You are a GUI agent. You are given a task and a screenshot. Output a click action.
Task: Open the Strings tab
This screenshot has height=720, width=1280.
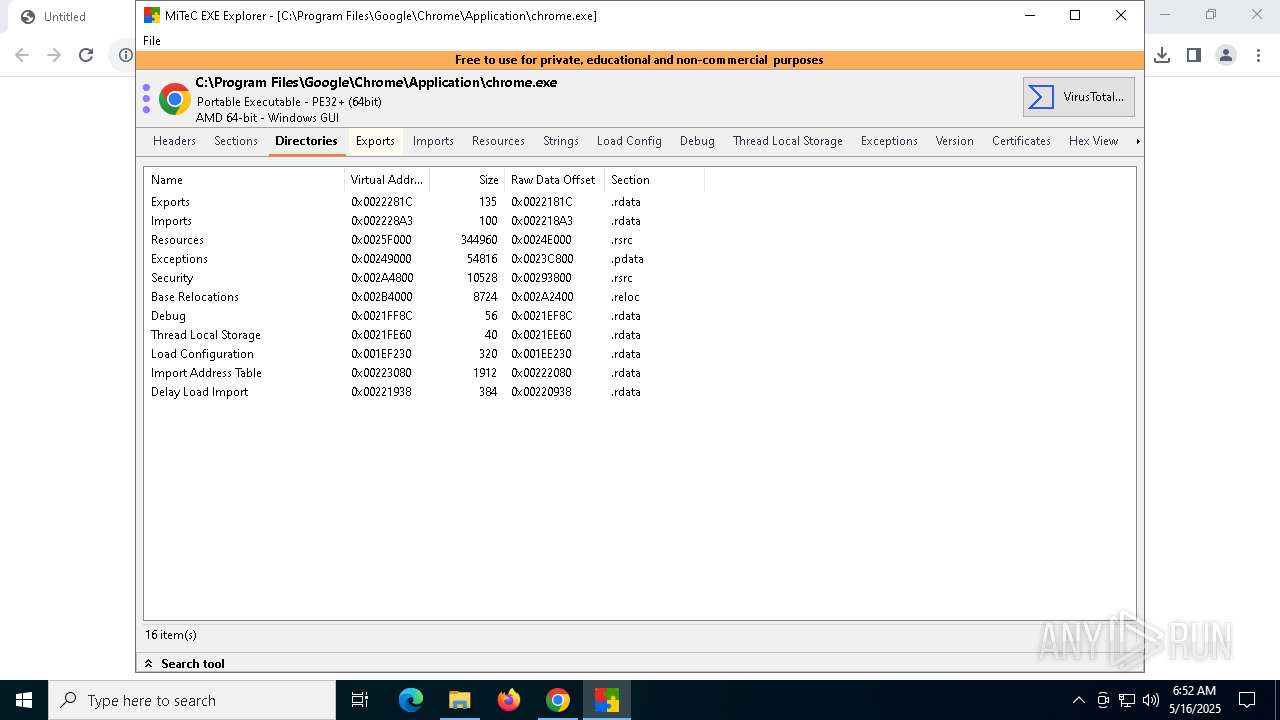click(x=561, y=141)
